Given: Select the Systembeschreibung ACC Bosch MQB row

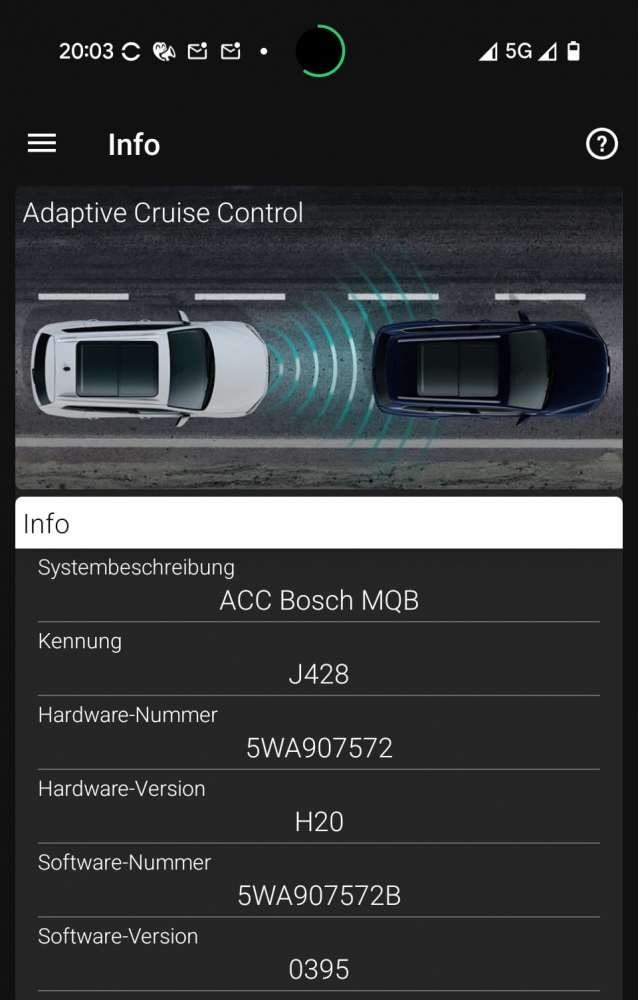Looking at the screenshot, I should pos(319,585).
